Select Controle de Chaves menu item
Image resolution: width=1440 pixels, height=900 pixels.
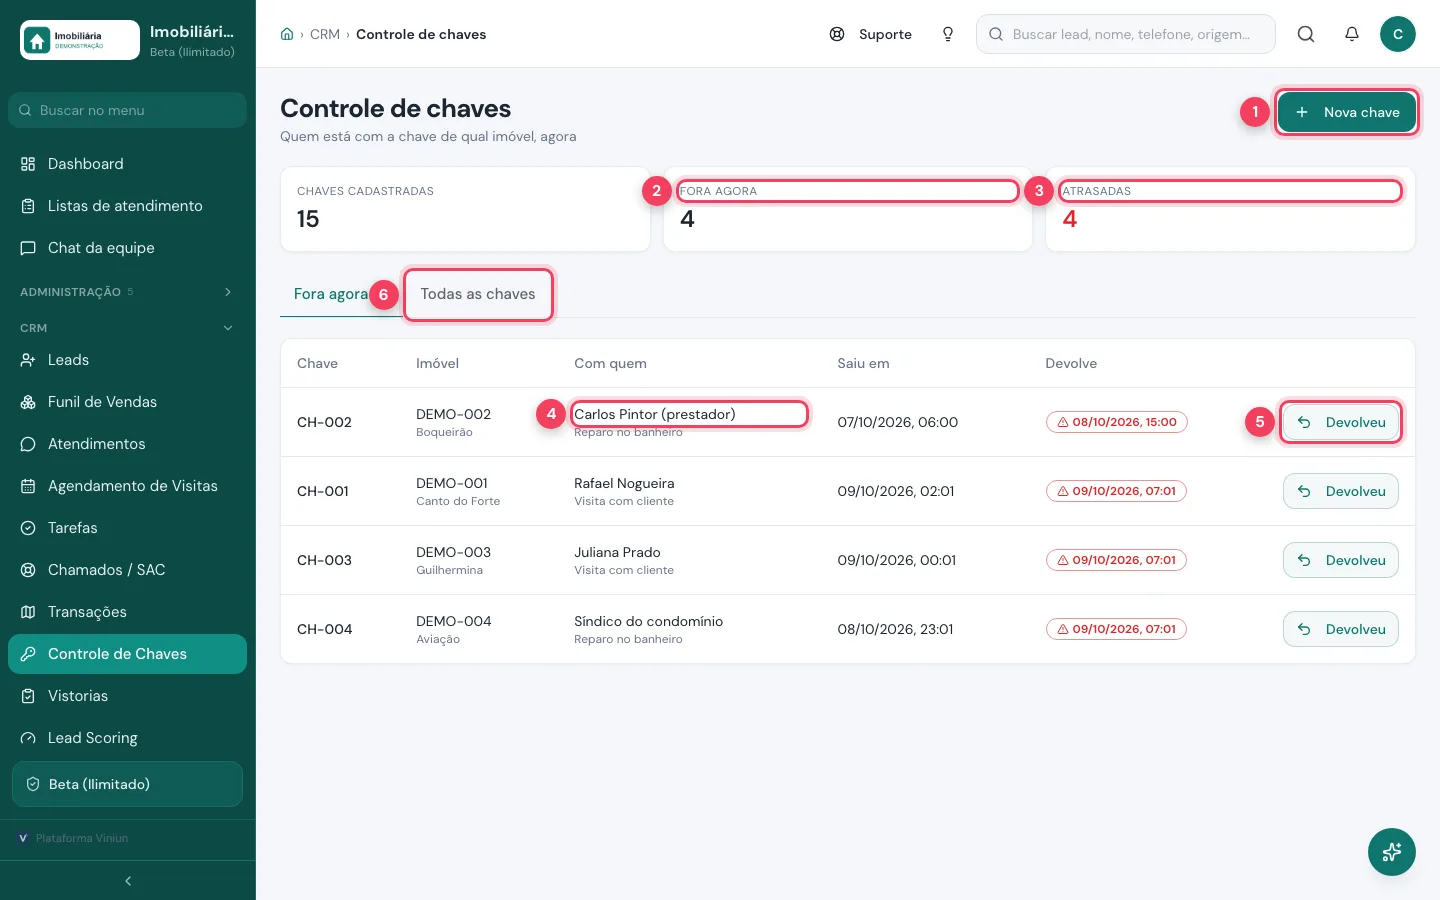[x=127, y=654]
